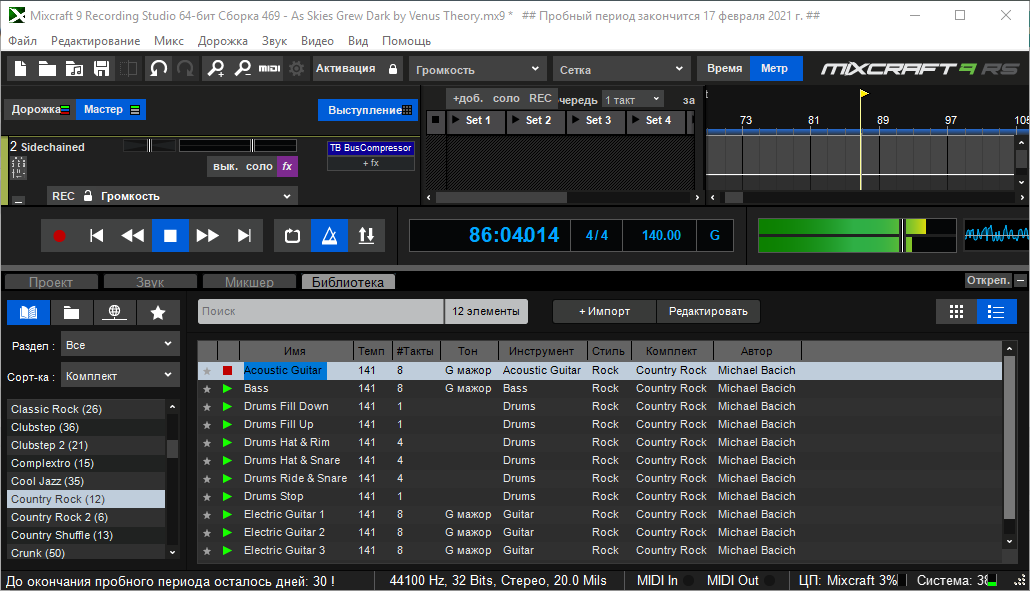Save project with the floppy disk icon
The image size is (1030, 591).
coord(101,69)
